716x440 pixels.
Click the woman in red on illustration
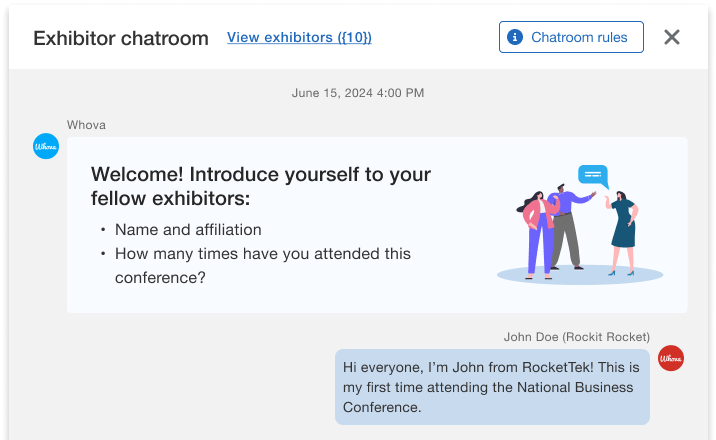[x=537, y=232]
